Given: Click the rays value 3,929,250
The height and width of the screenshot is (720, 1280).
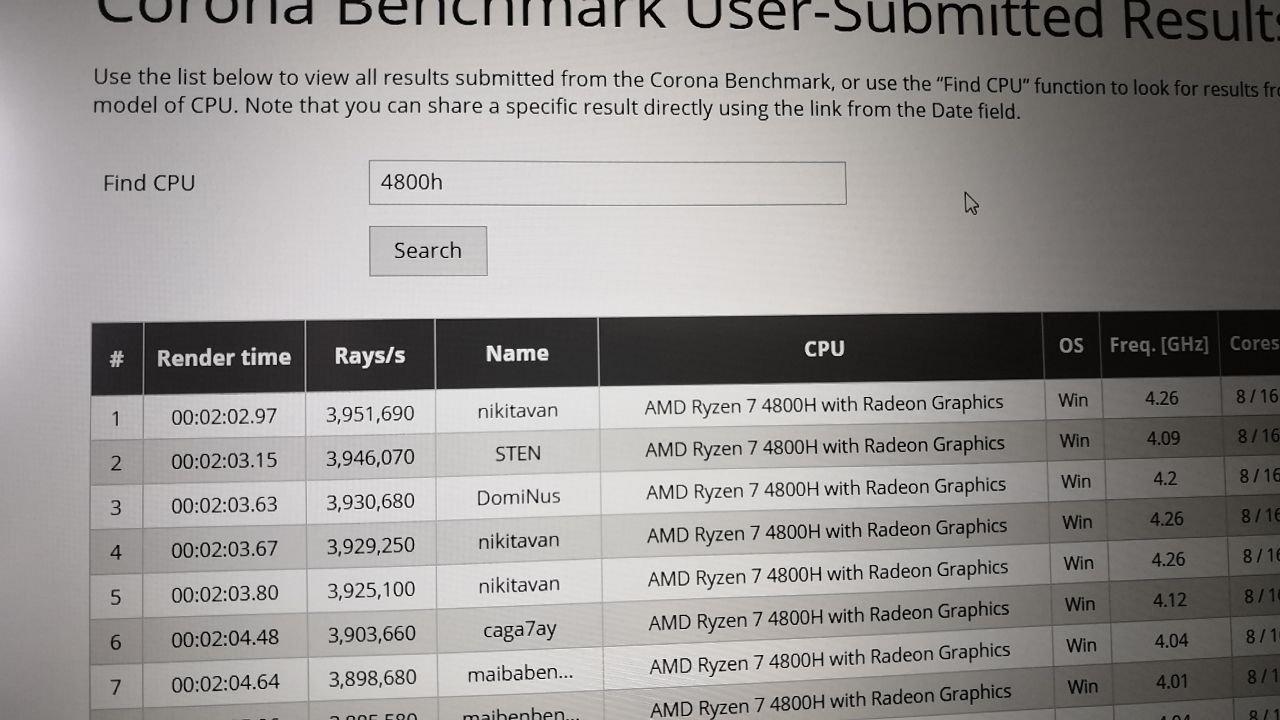Looking at the screenshot, I should click(x=371, y=546).
